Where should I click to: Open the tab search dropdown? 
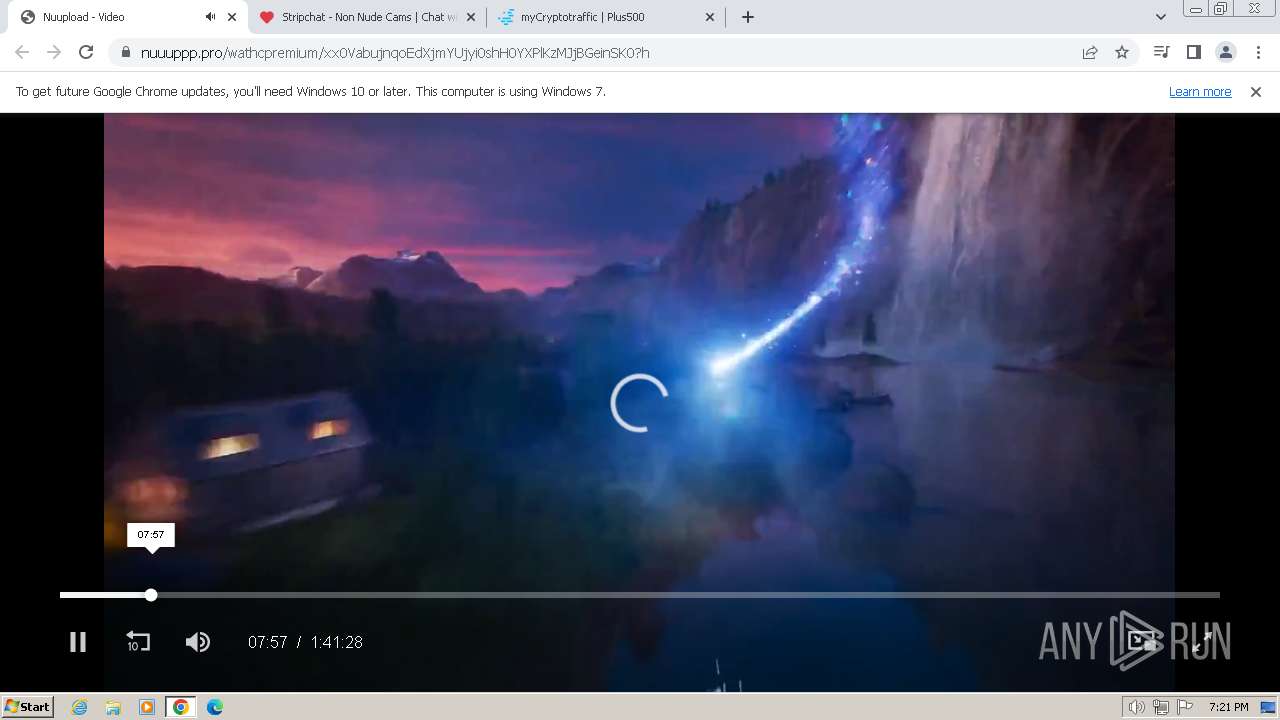(x=1160, y=17)
